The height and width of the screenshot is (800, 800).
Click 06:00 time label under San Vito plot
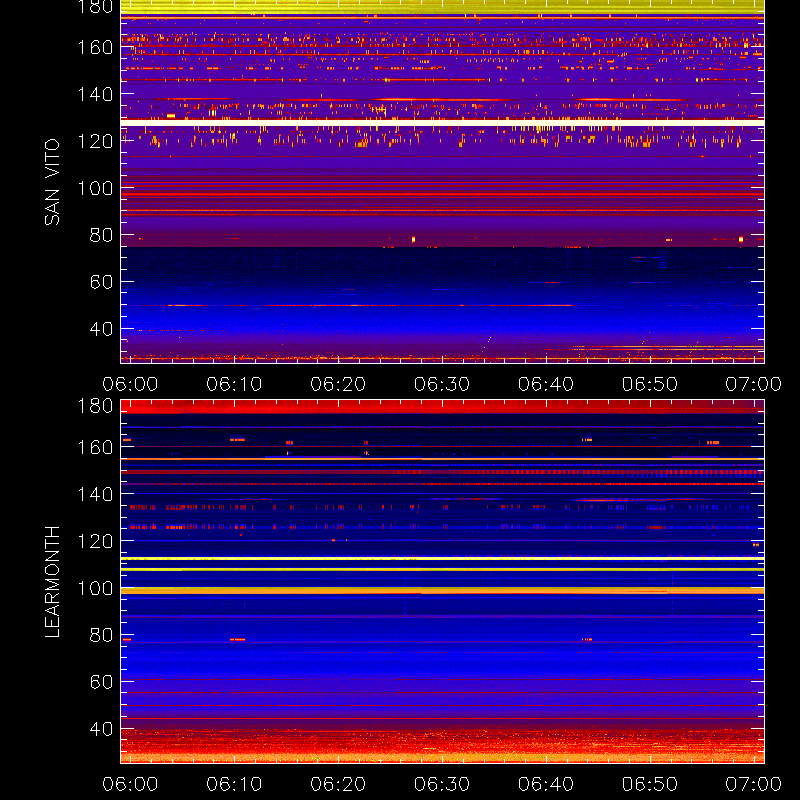click(130, 384)
